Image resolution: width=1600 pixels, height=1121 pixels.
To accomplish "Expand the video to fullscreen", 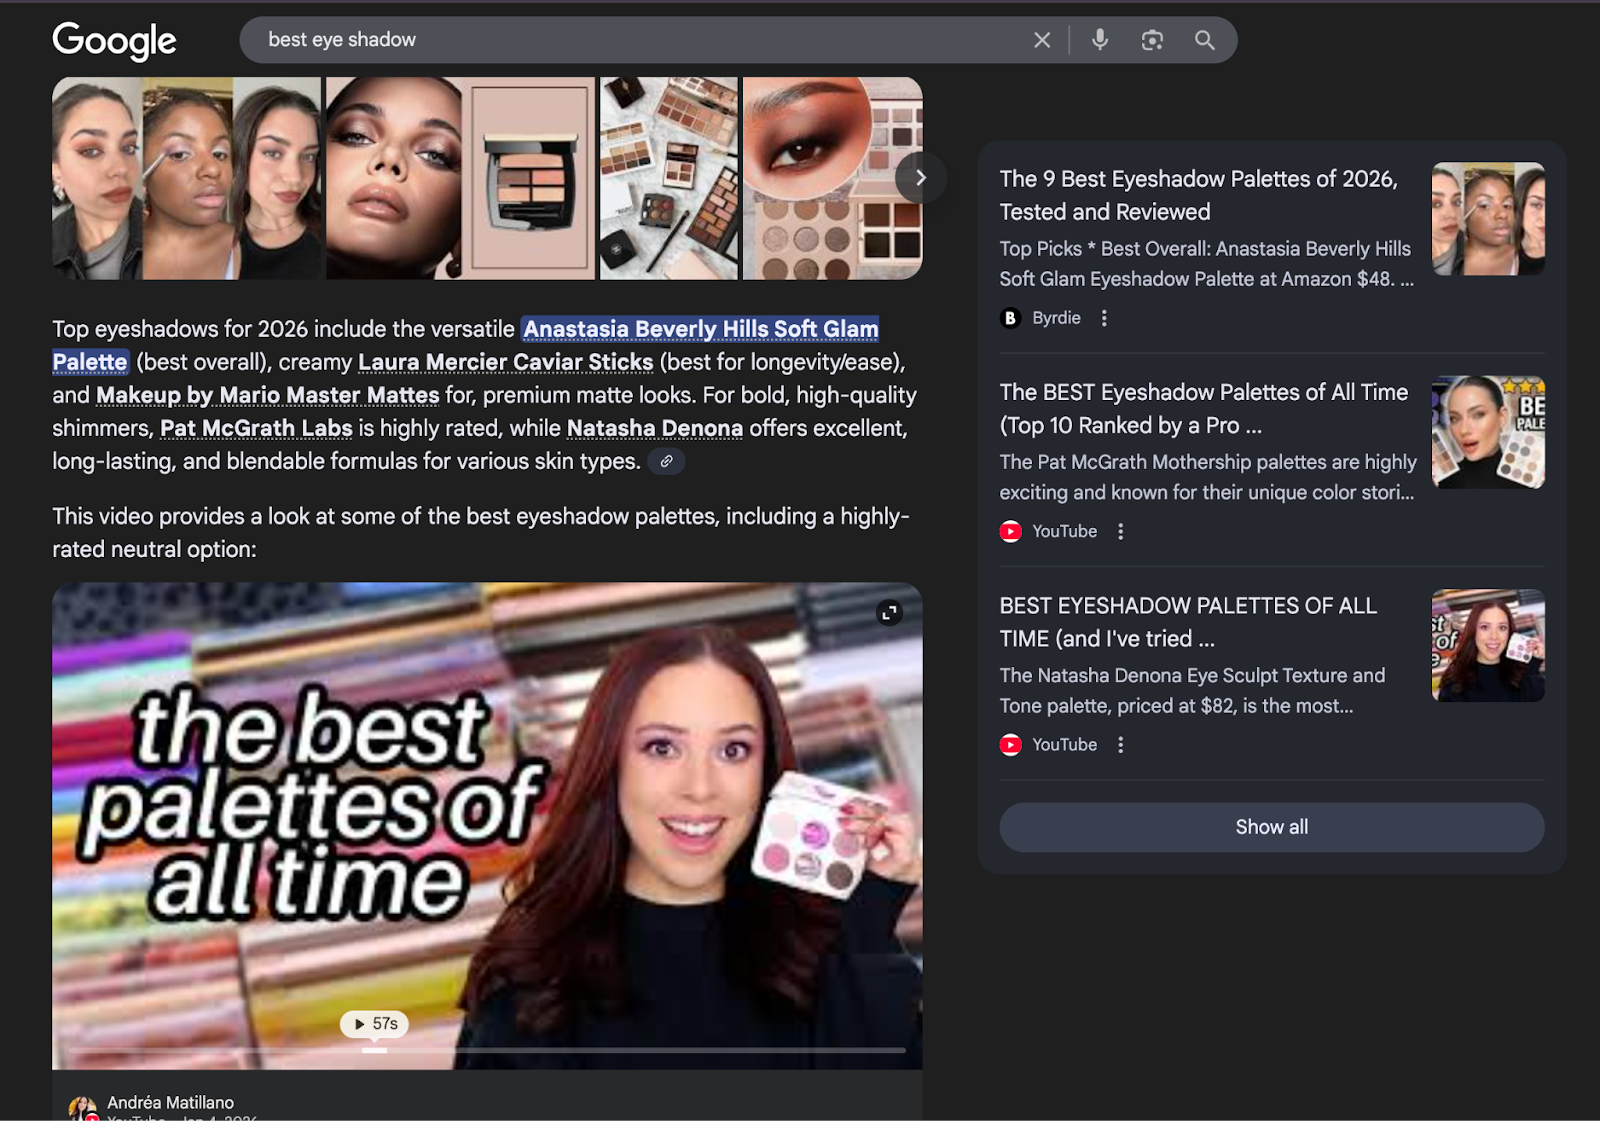I will pyautogui.click(x=889, y=613).
